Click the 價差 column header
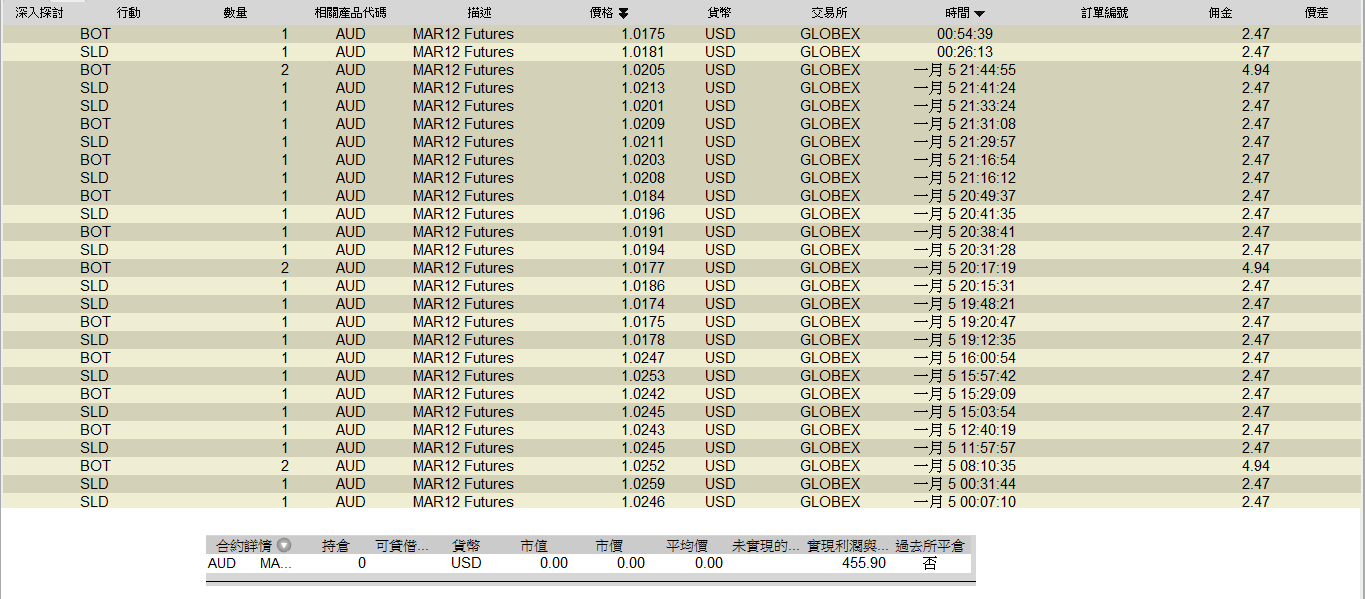This screenshot has height=599, width=1365. click(1316, 13)
